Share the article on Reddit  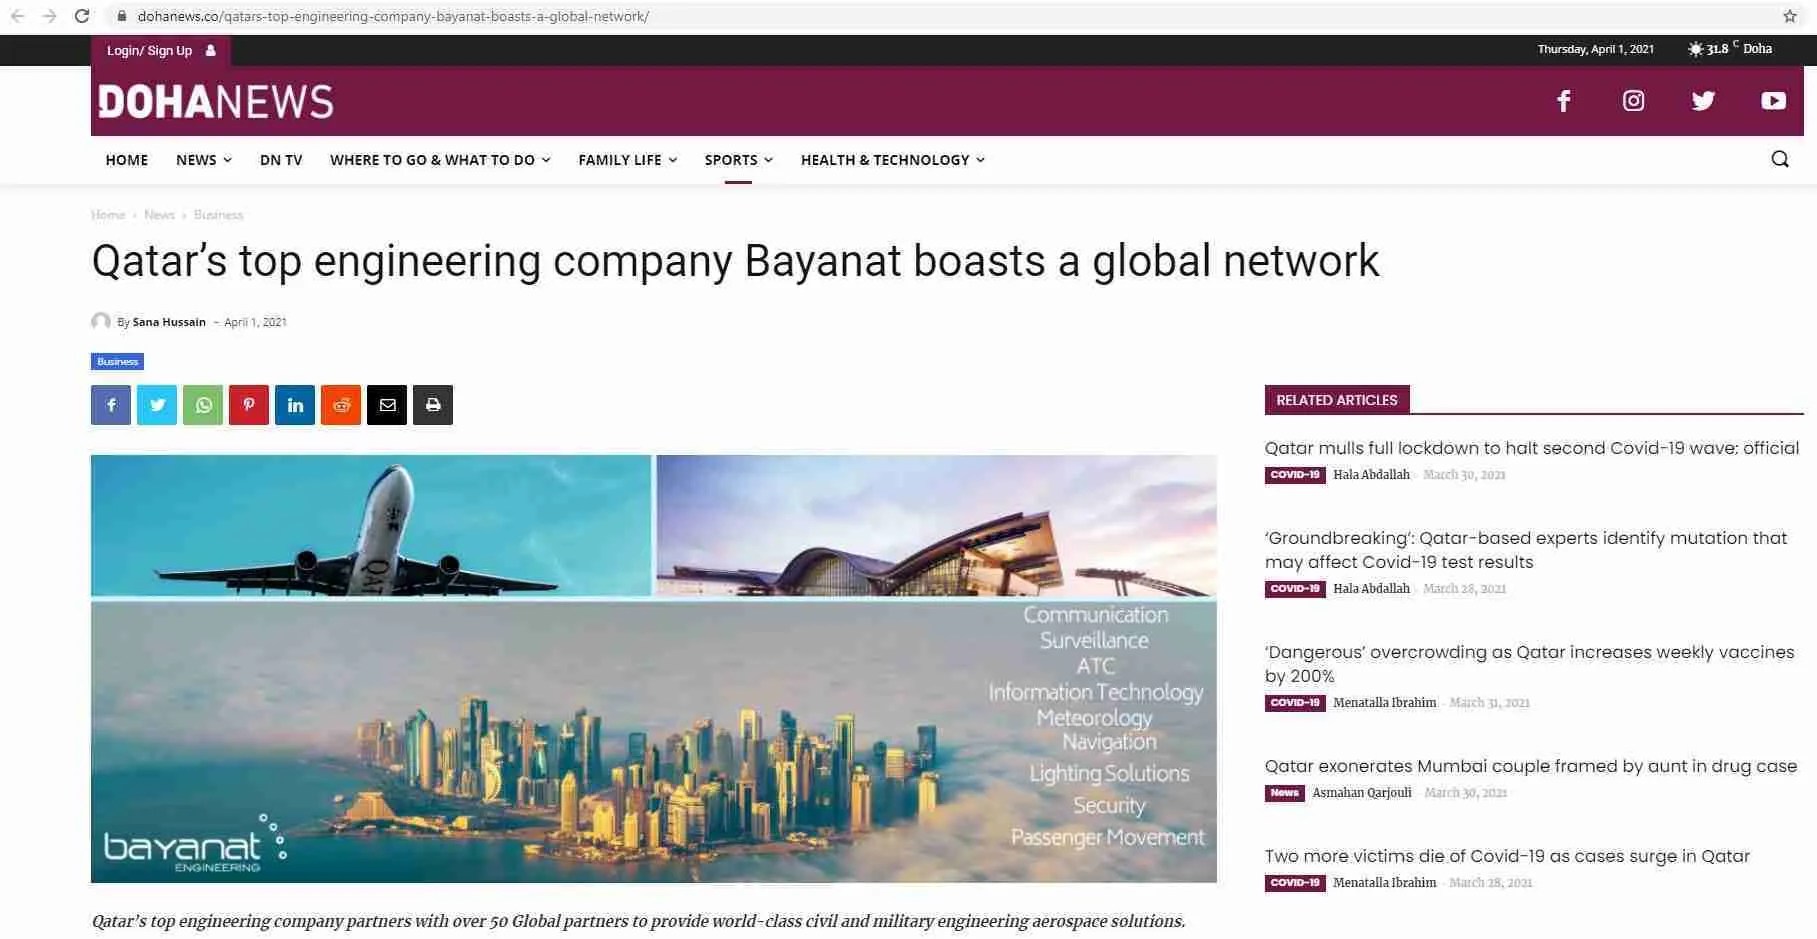point(341,404)
